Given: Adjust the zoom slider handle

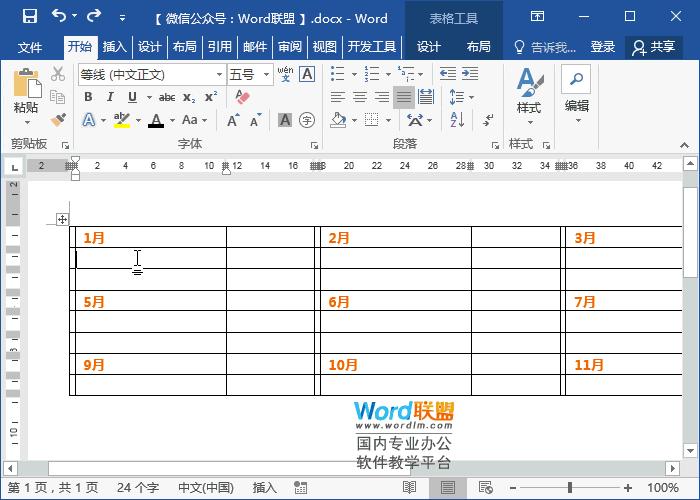Looking at the screenshot, I should pos(570,488).
